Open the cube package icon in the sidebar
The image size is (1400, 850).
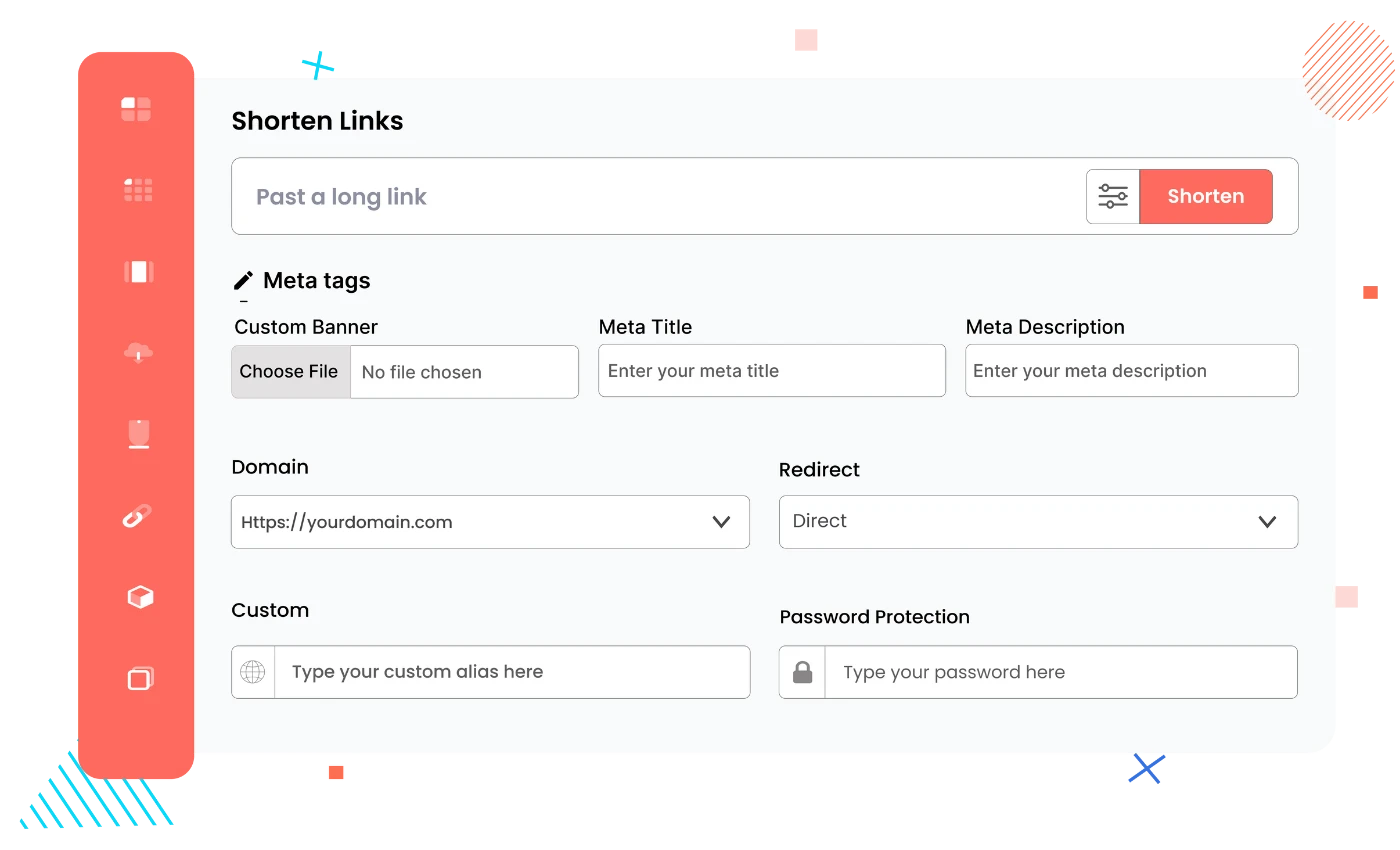click(x=137, y=596)
